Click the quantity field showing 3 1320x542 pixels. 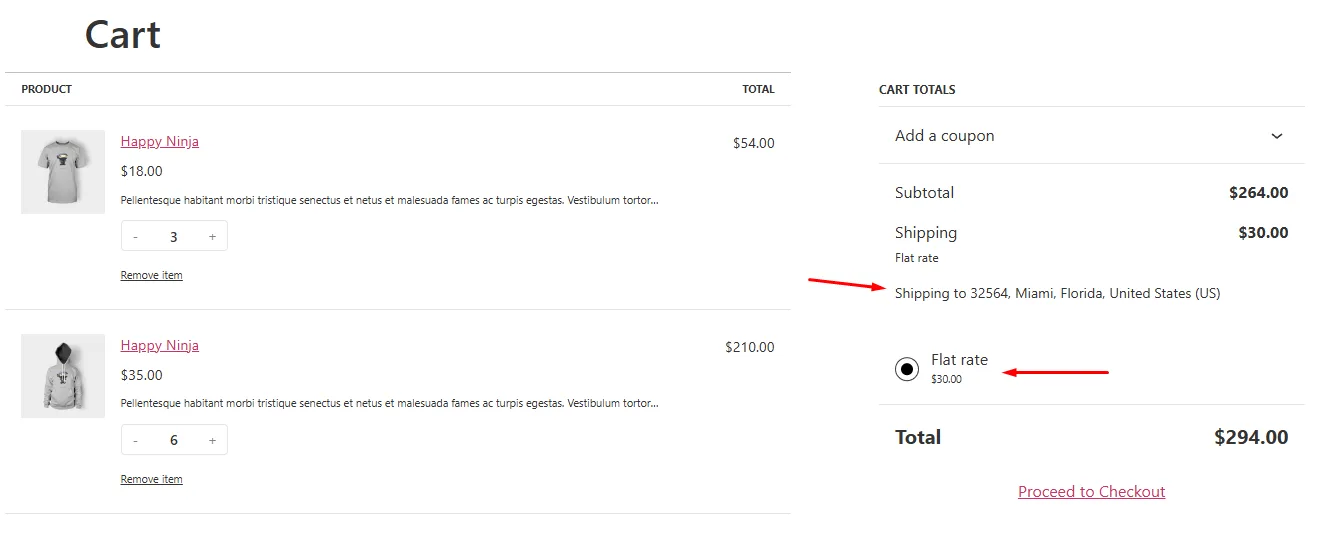click(x=174, y=237)
